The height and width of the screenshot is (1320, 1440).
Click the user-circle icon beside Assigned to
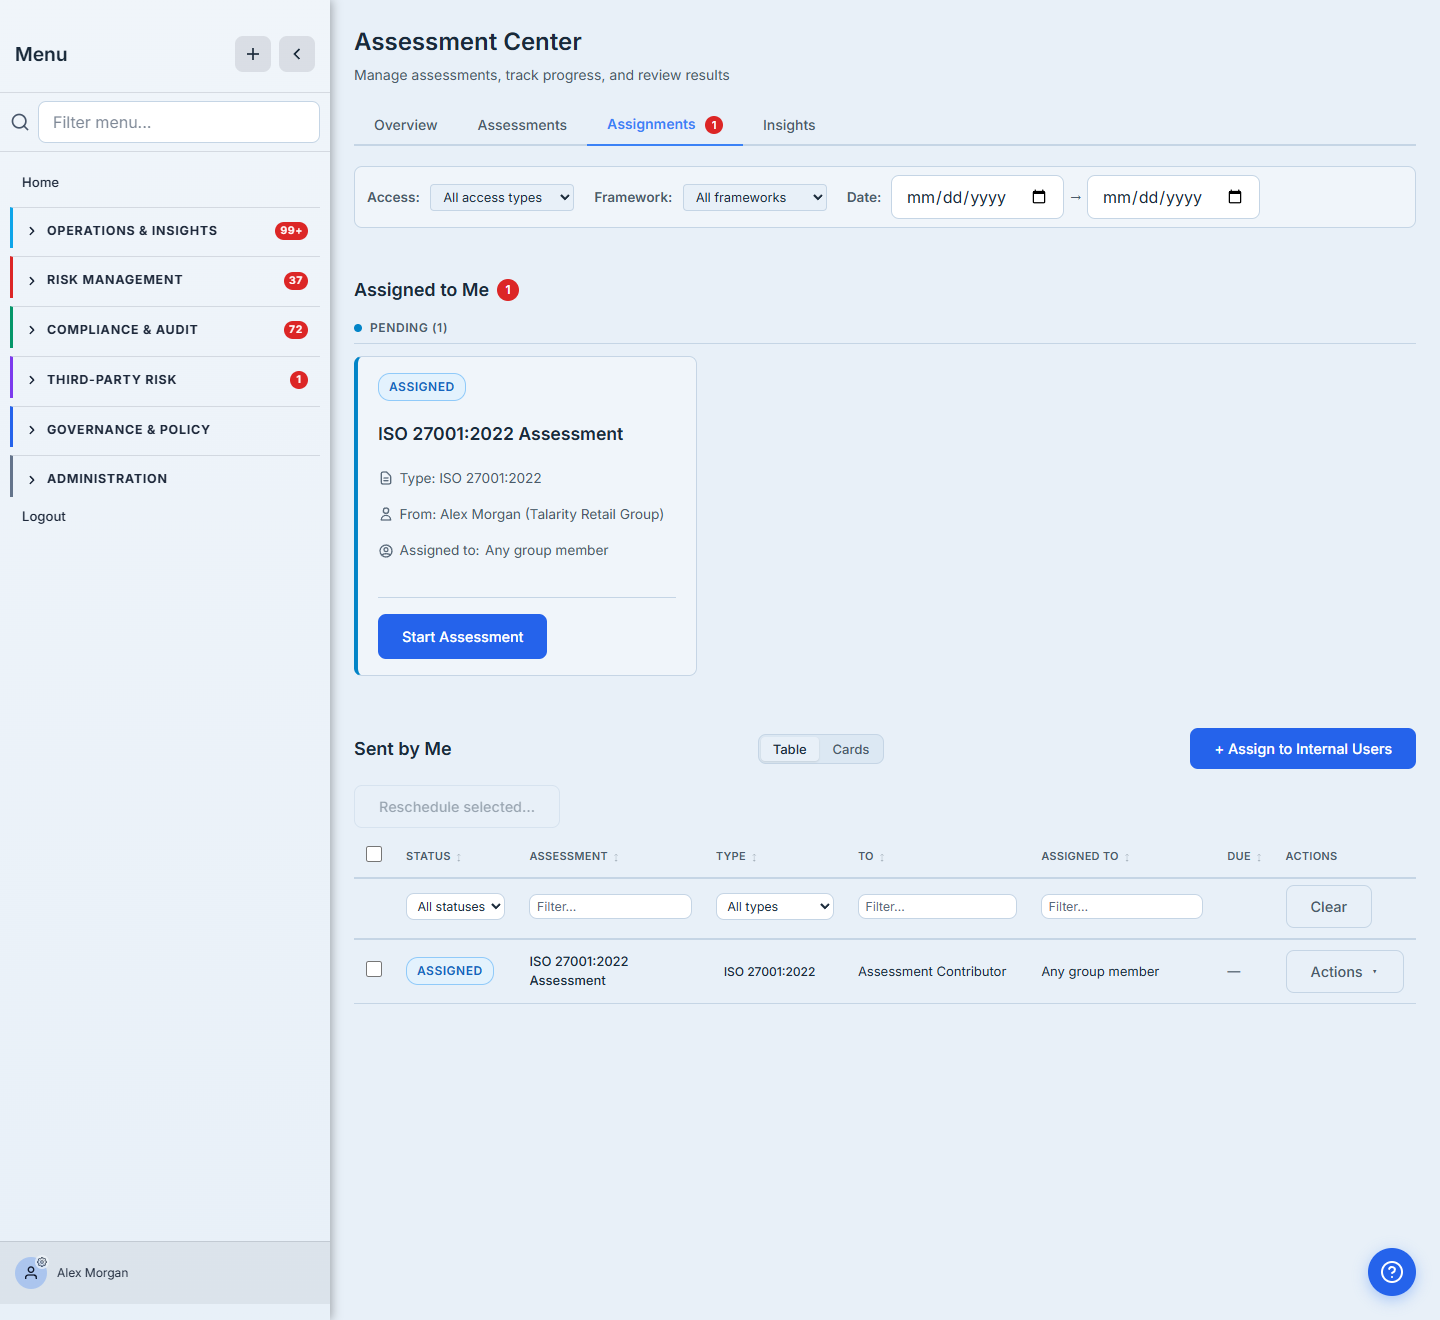(x=386, y=551)
